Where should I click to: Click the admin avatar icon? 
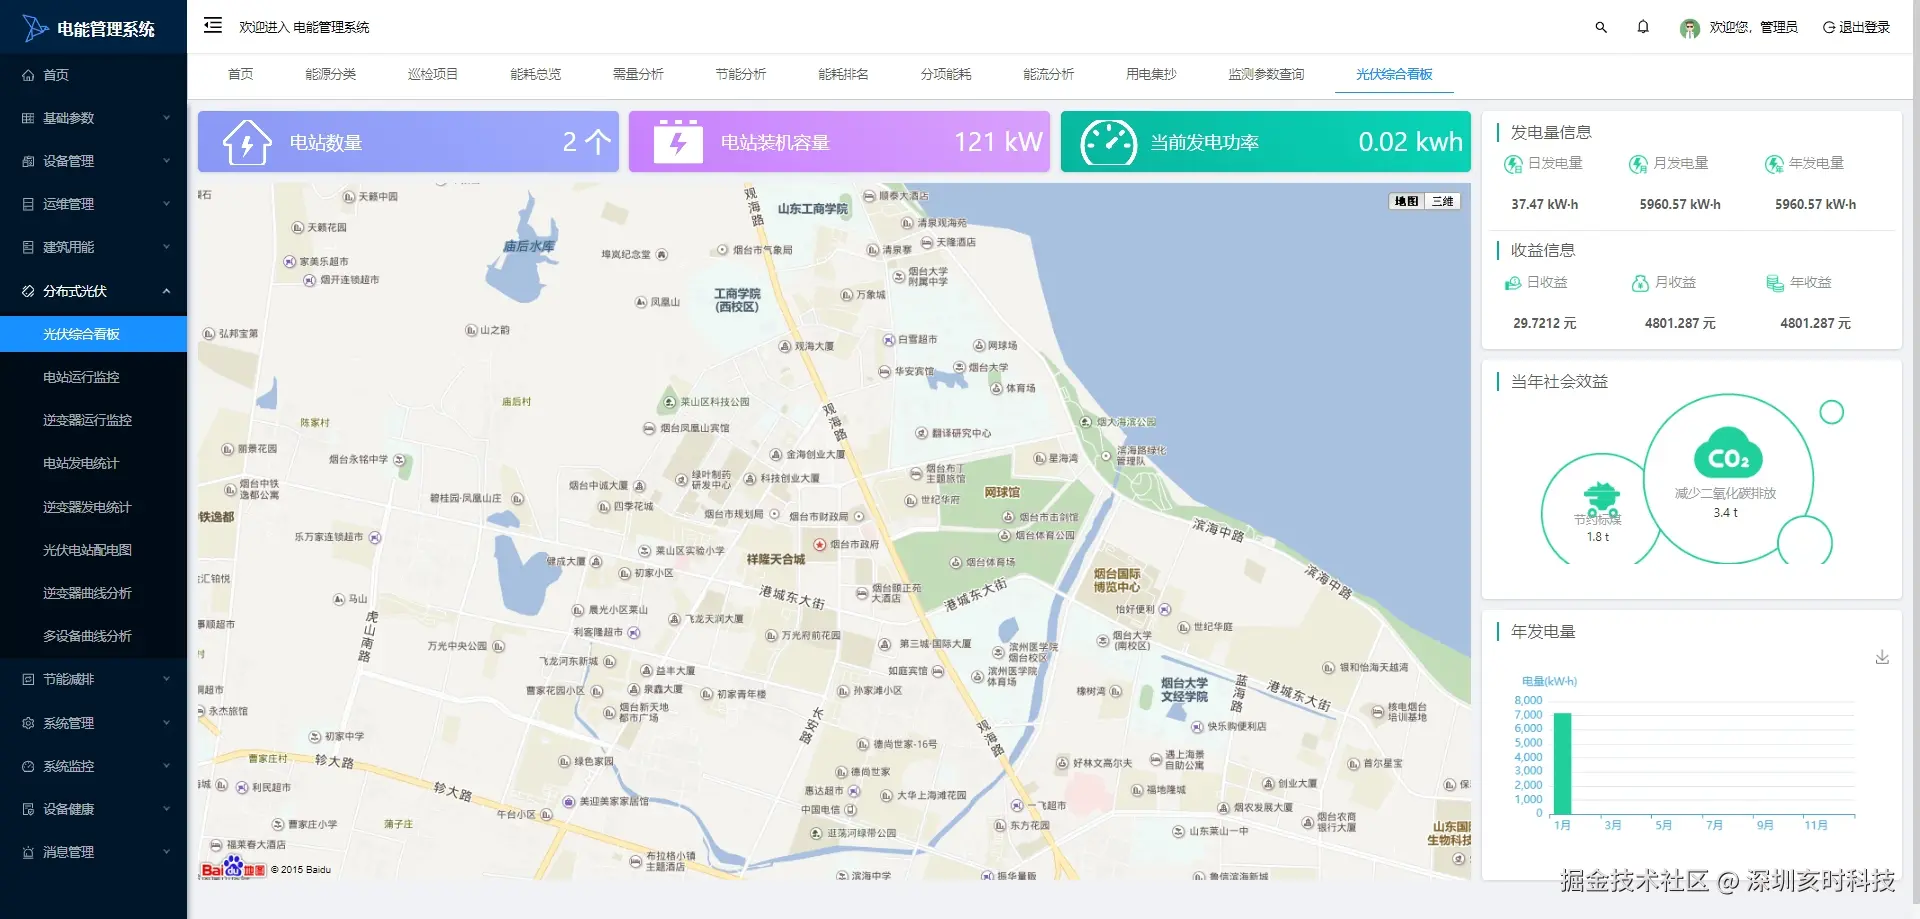[1690, 28]
